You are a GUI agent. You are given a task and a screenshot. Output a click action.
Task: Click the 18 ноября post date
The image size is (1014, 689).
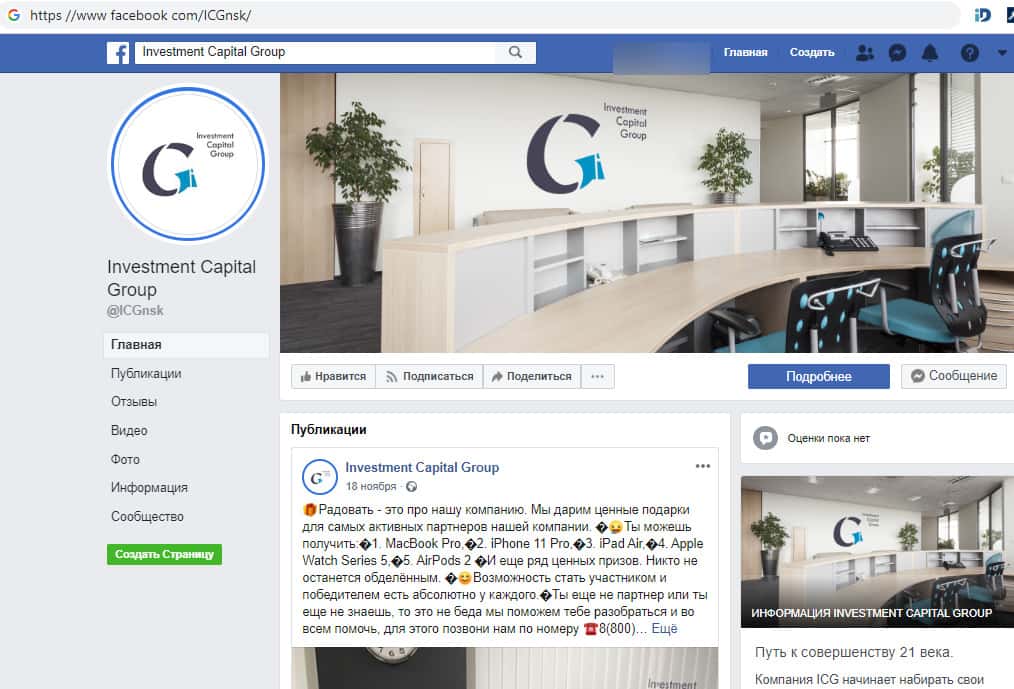tap(371, 487)
